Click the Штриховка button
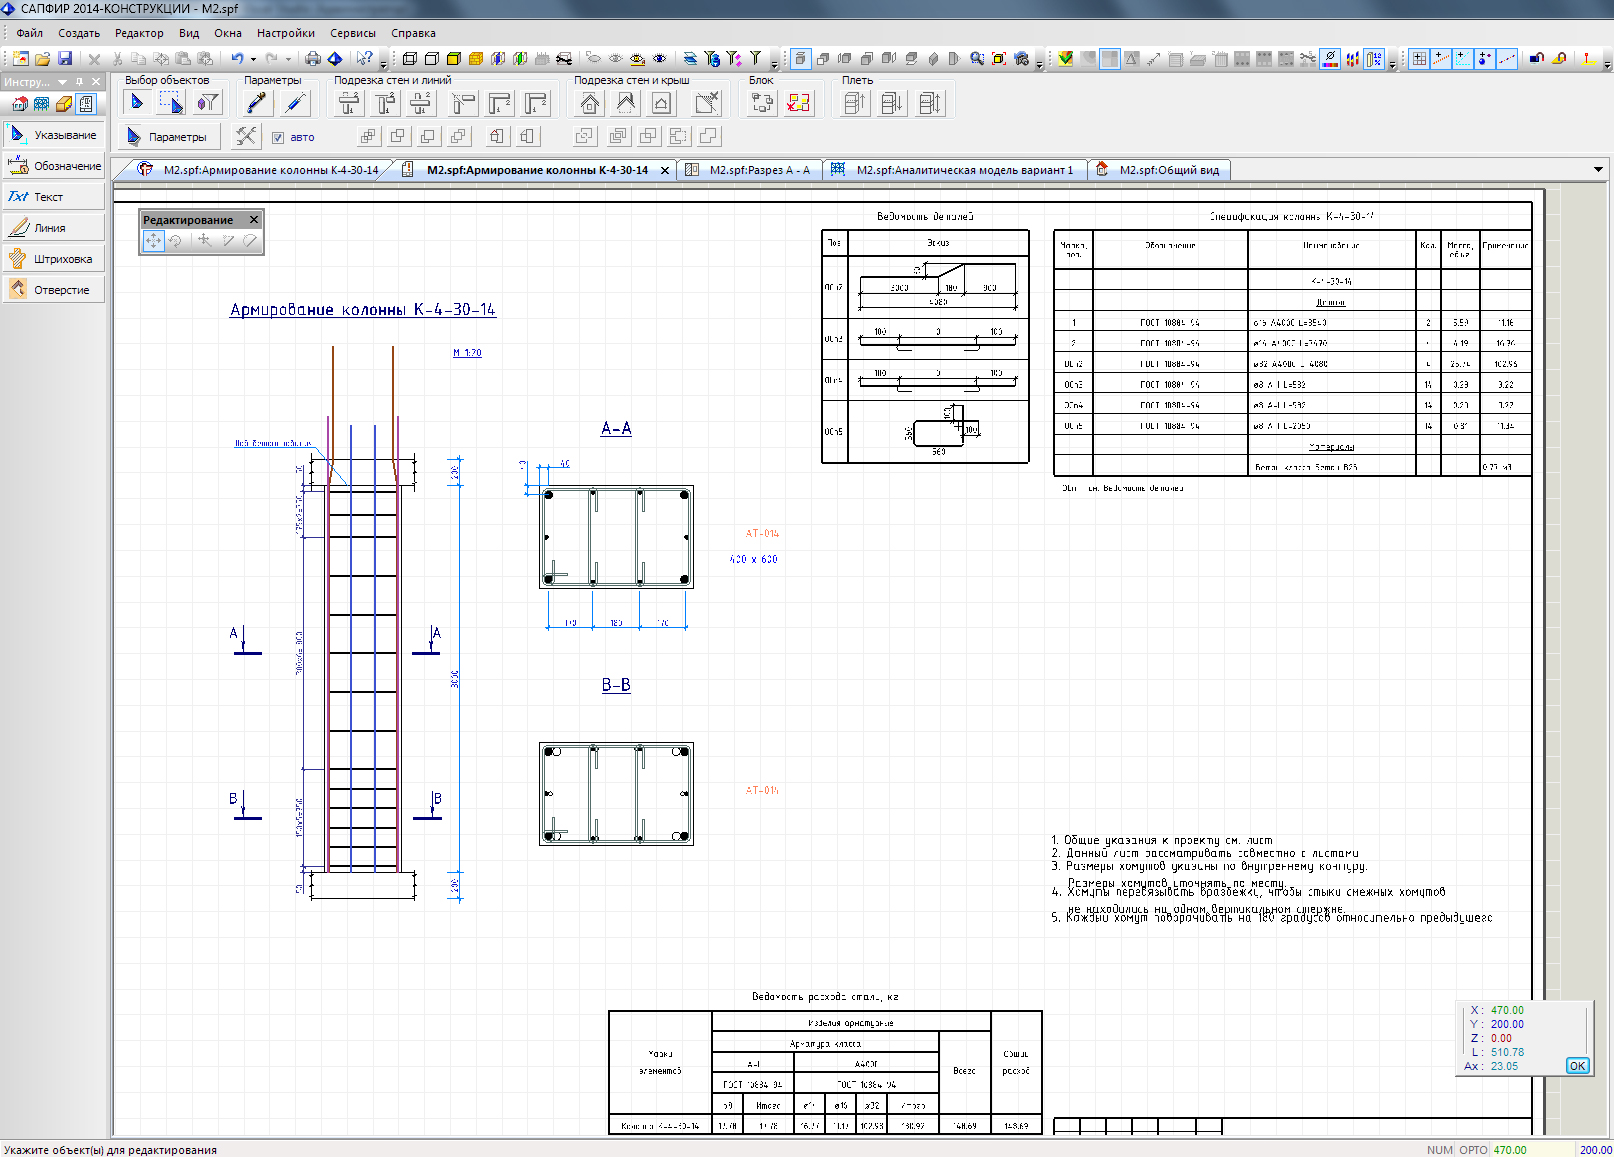This screenshot has height=1157, width=1614. (55, 259)
